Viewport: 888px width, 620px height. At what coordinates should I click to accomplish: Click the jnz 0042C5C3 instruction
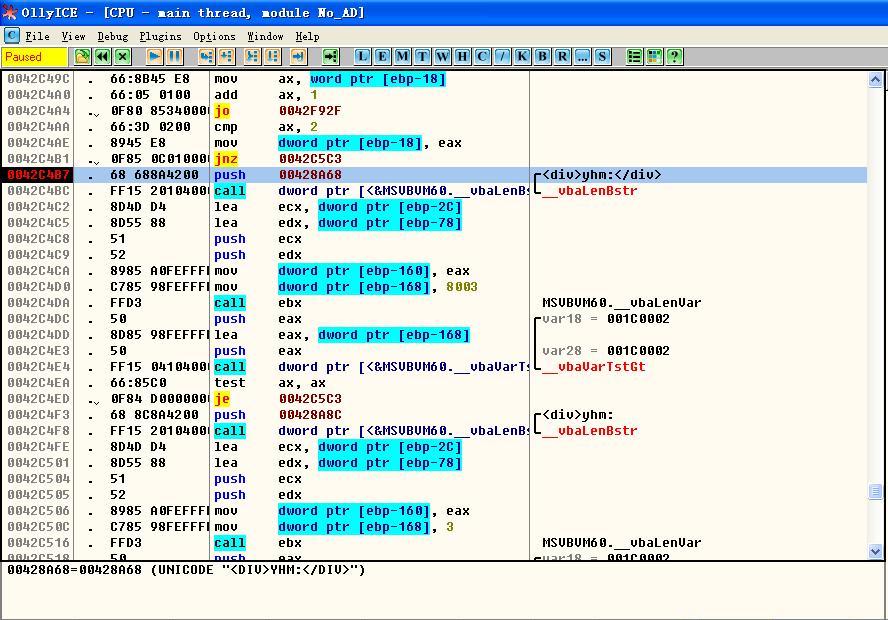278,159
